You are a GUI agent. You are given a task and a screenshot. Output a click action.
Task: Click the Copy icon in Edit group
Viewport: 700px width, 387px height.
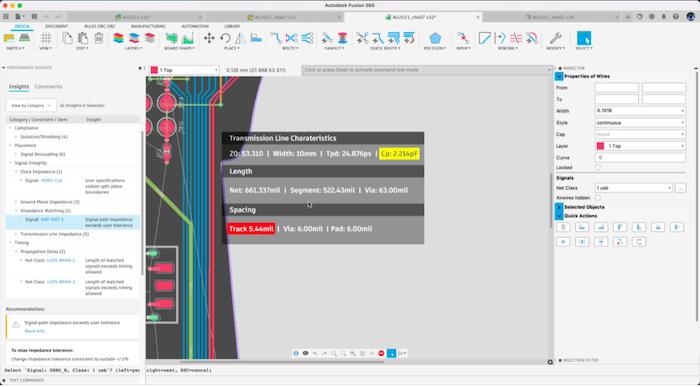click(x=67, y=38)
